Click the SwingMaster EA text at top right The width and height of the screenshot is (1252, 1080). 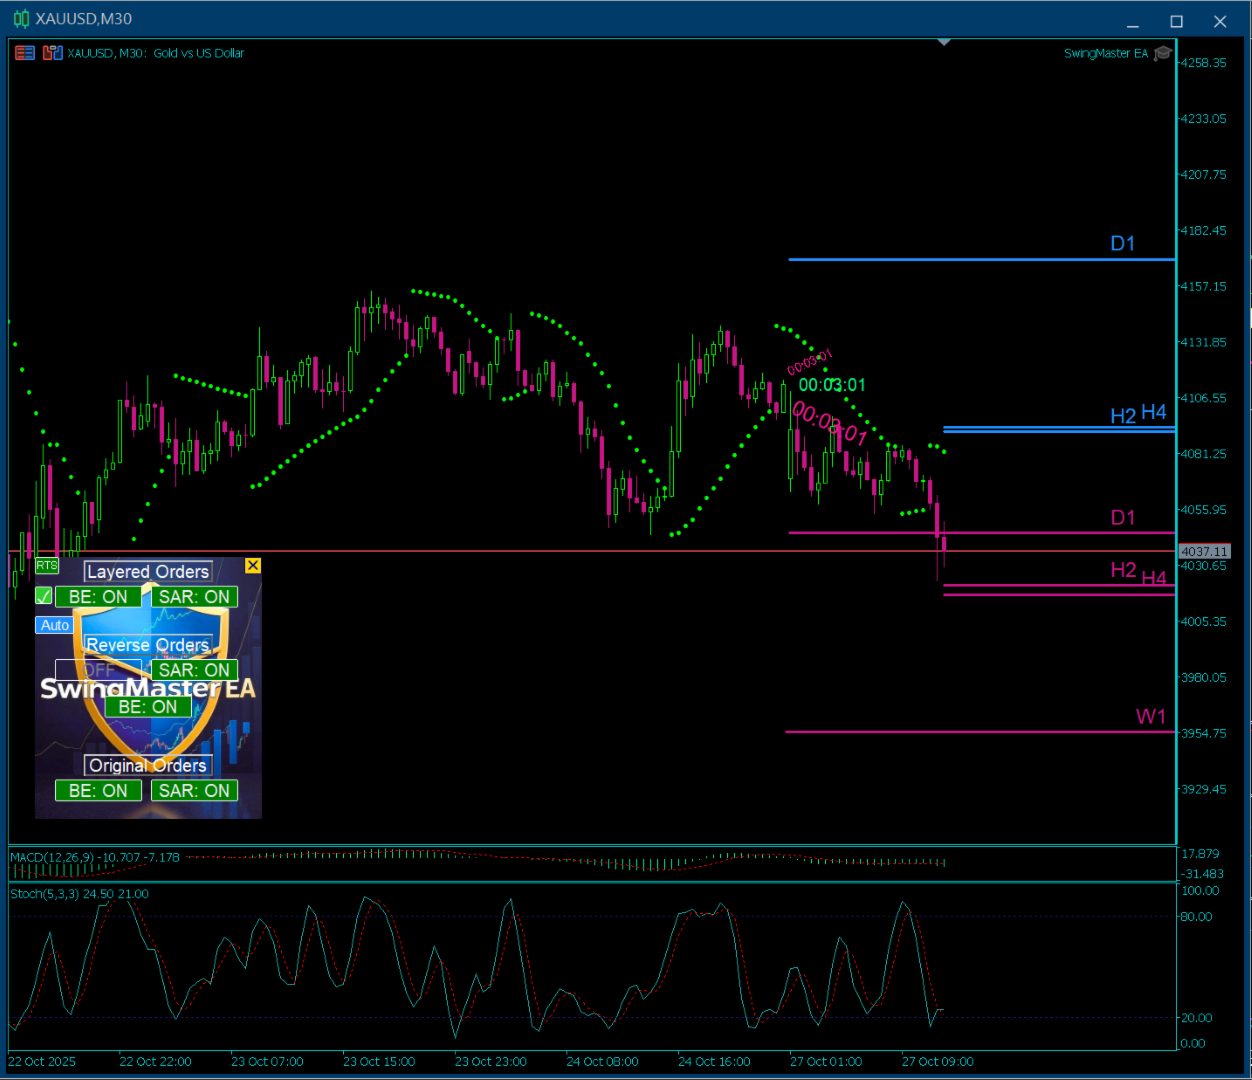point(1106,53)
